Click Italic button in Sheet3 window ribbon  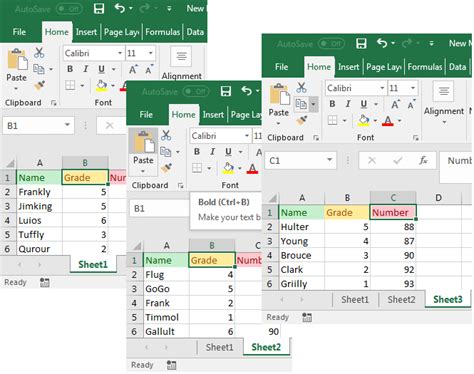[x=348, y=104]
